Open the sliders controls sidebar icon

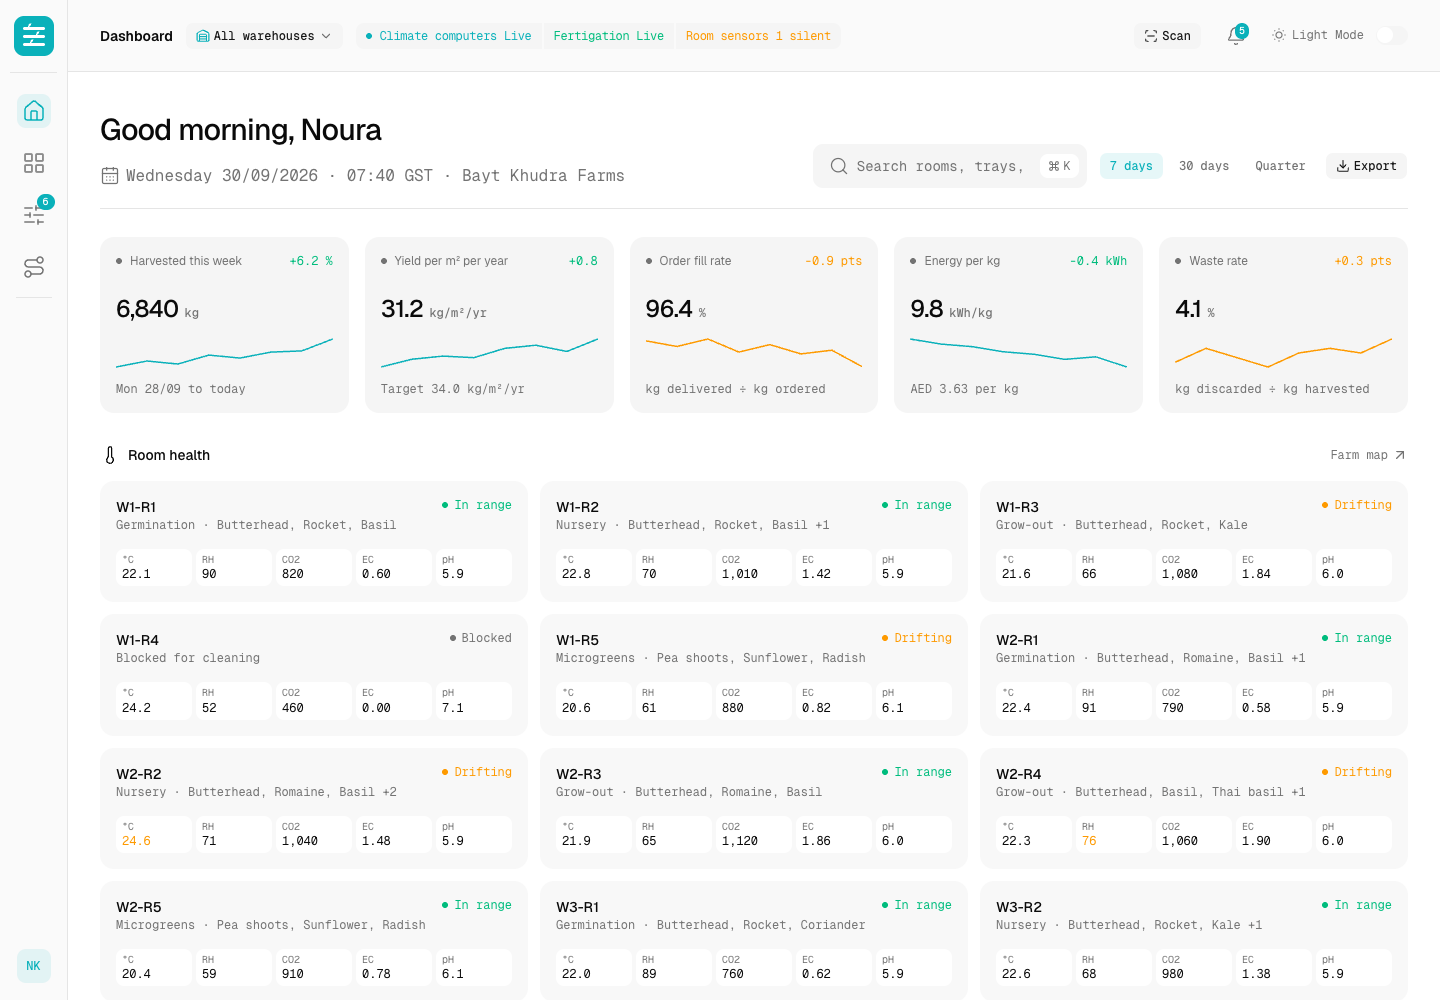pyautogui.click(x=34, y=215)
